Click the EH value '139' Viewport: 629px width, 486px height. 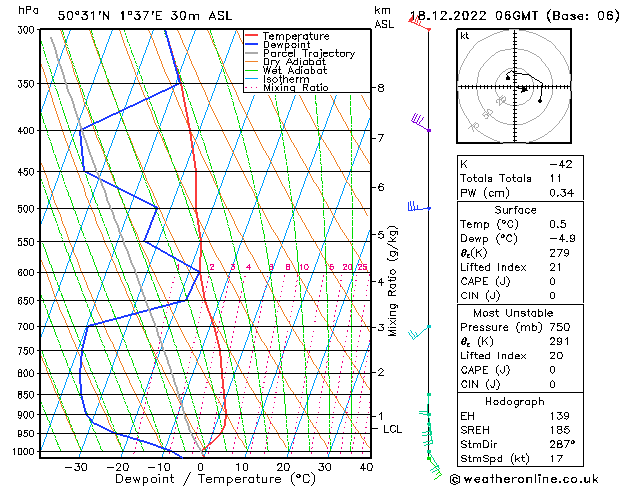pos(560,416)
